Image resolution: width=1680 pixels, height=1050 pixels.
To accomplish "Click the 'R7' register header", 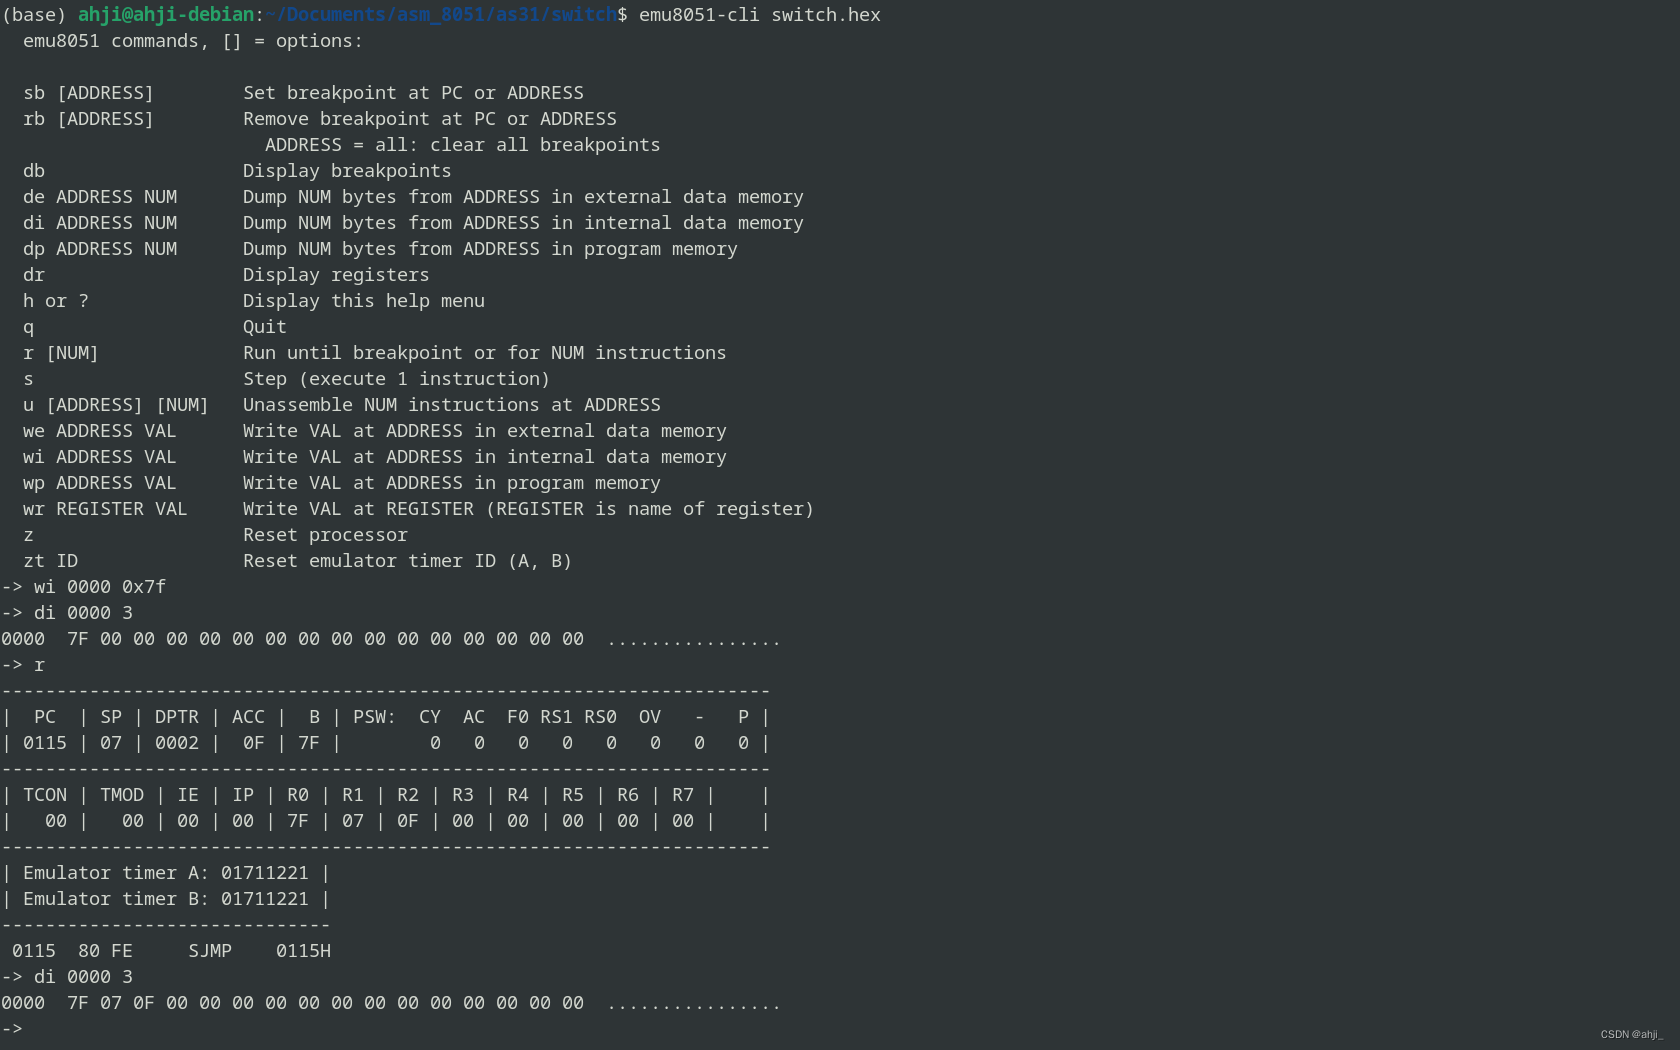I will click(x=683, y=795).
